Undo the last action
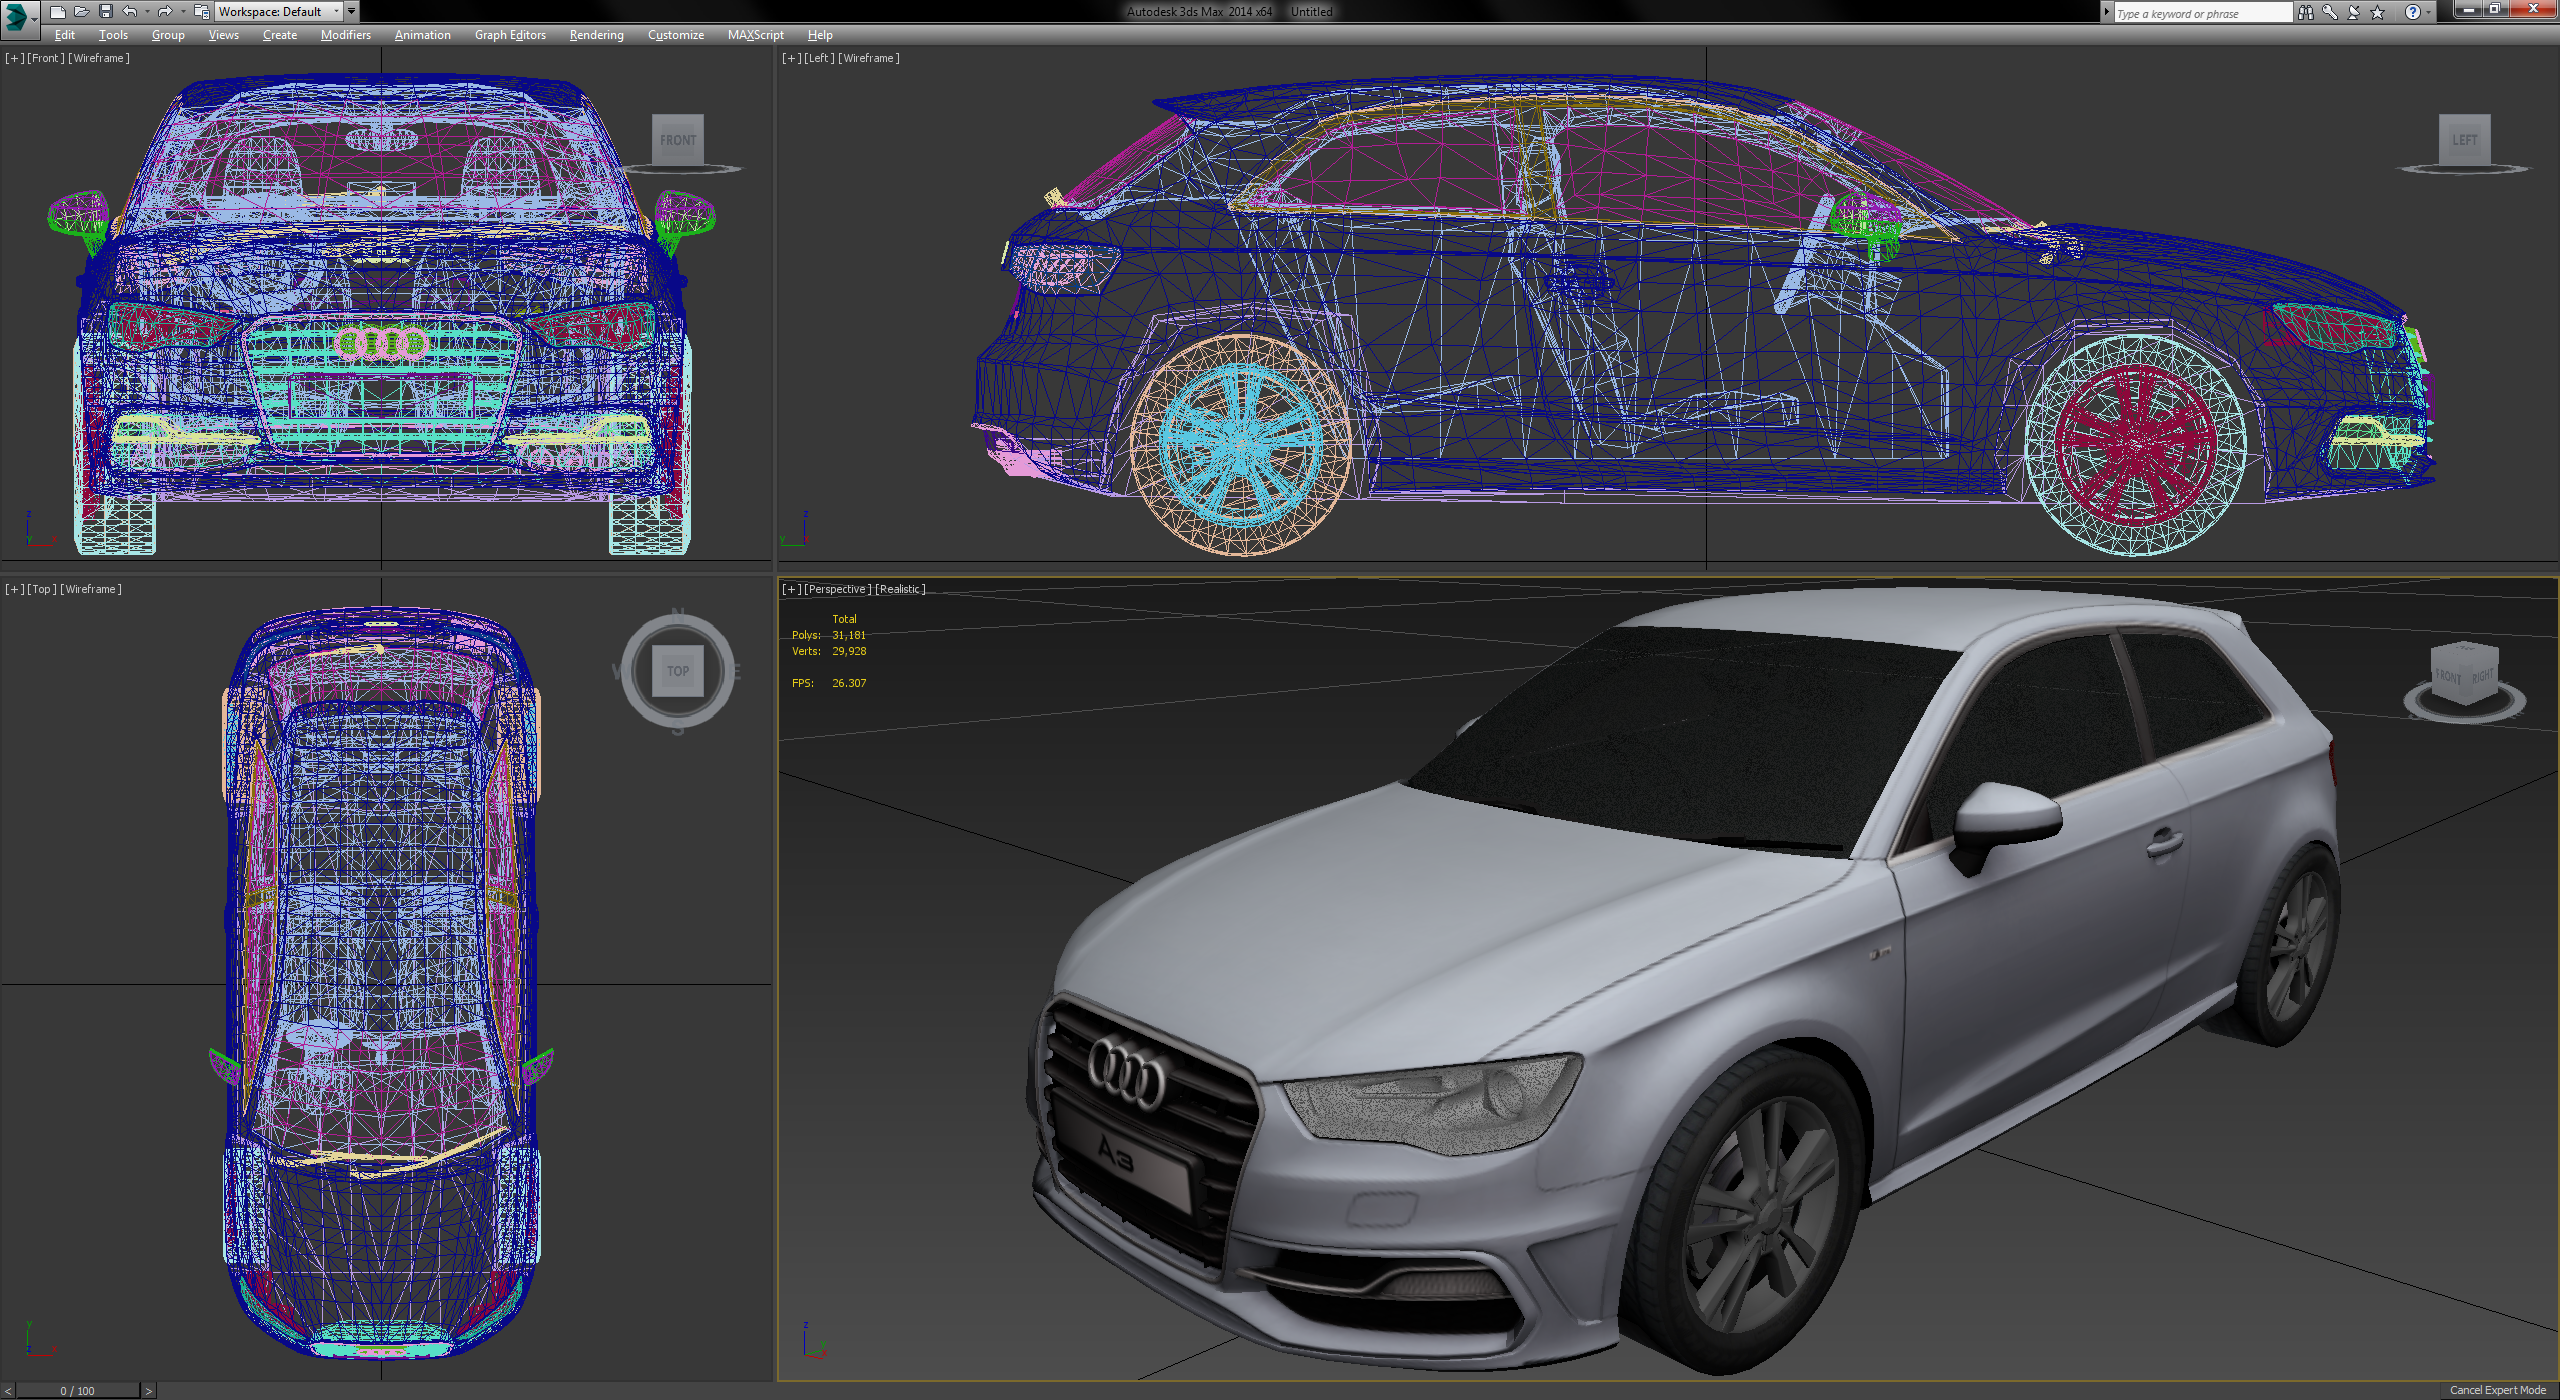This screenshot has height=1400, width=2560. (129, 11)
